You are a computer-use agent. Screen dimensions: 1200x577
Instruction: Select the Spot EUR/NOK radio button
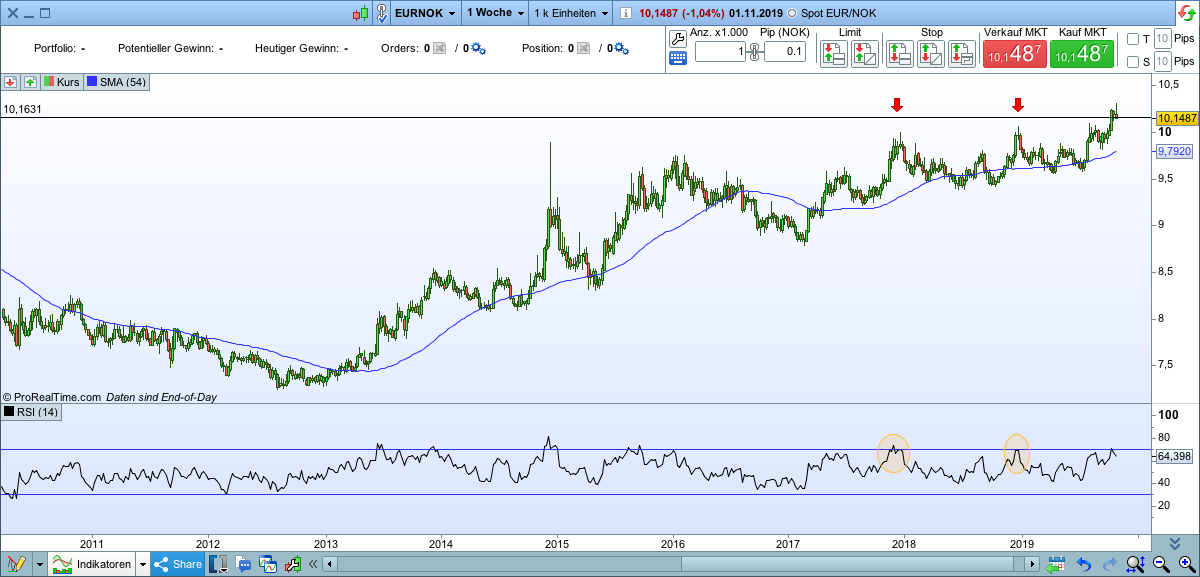point(793,13)
